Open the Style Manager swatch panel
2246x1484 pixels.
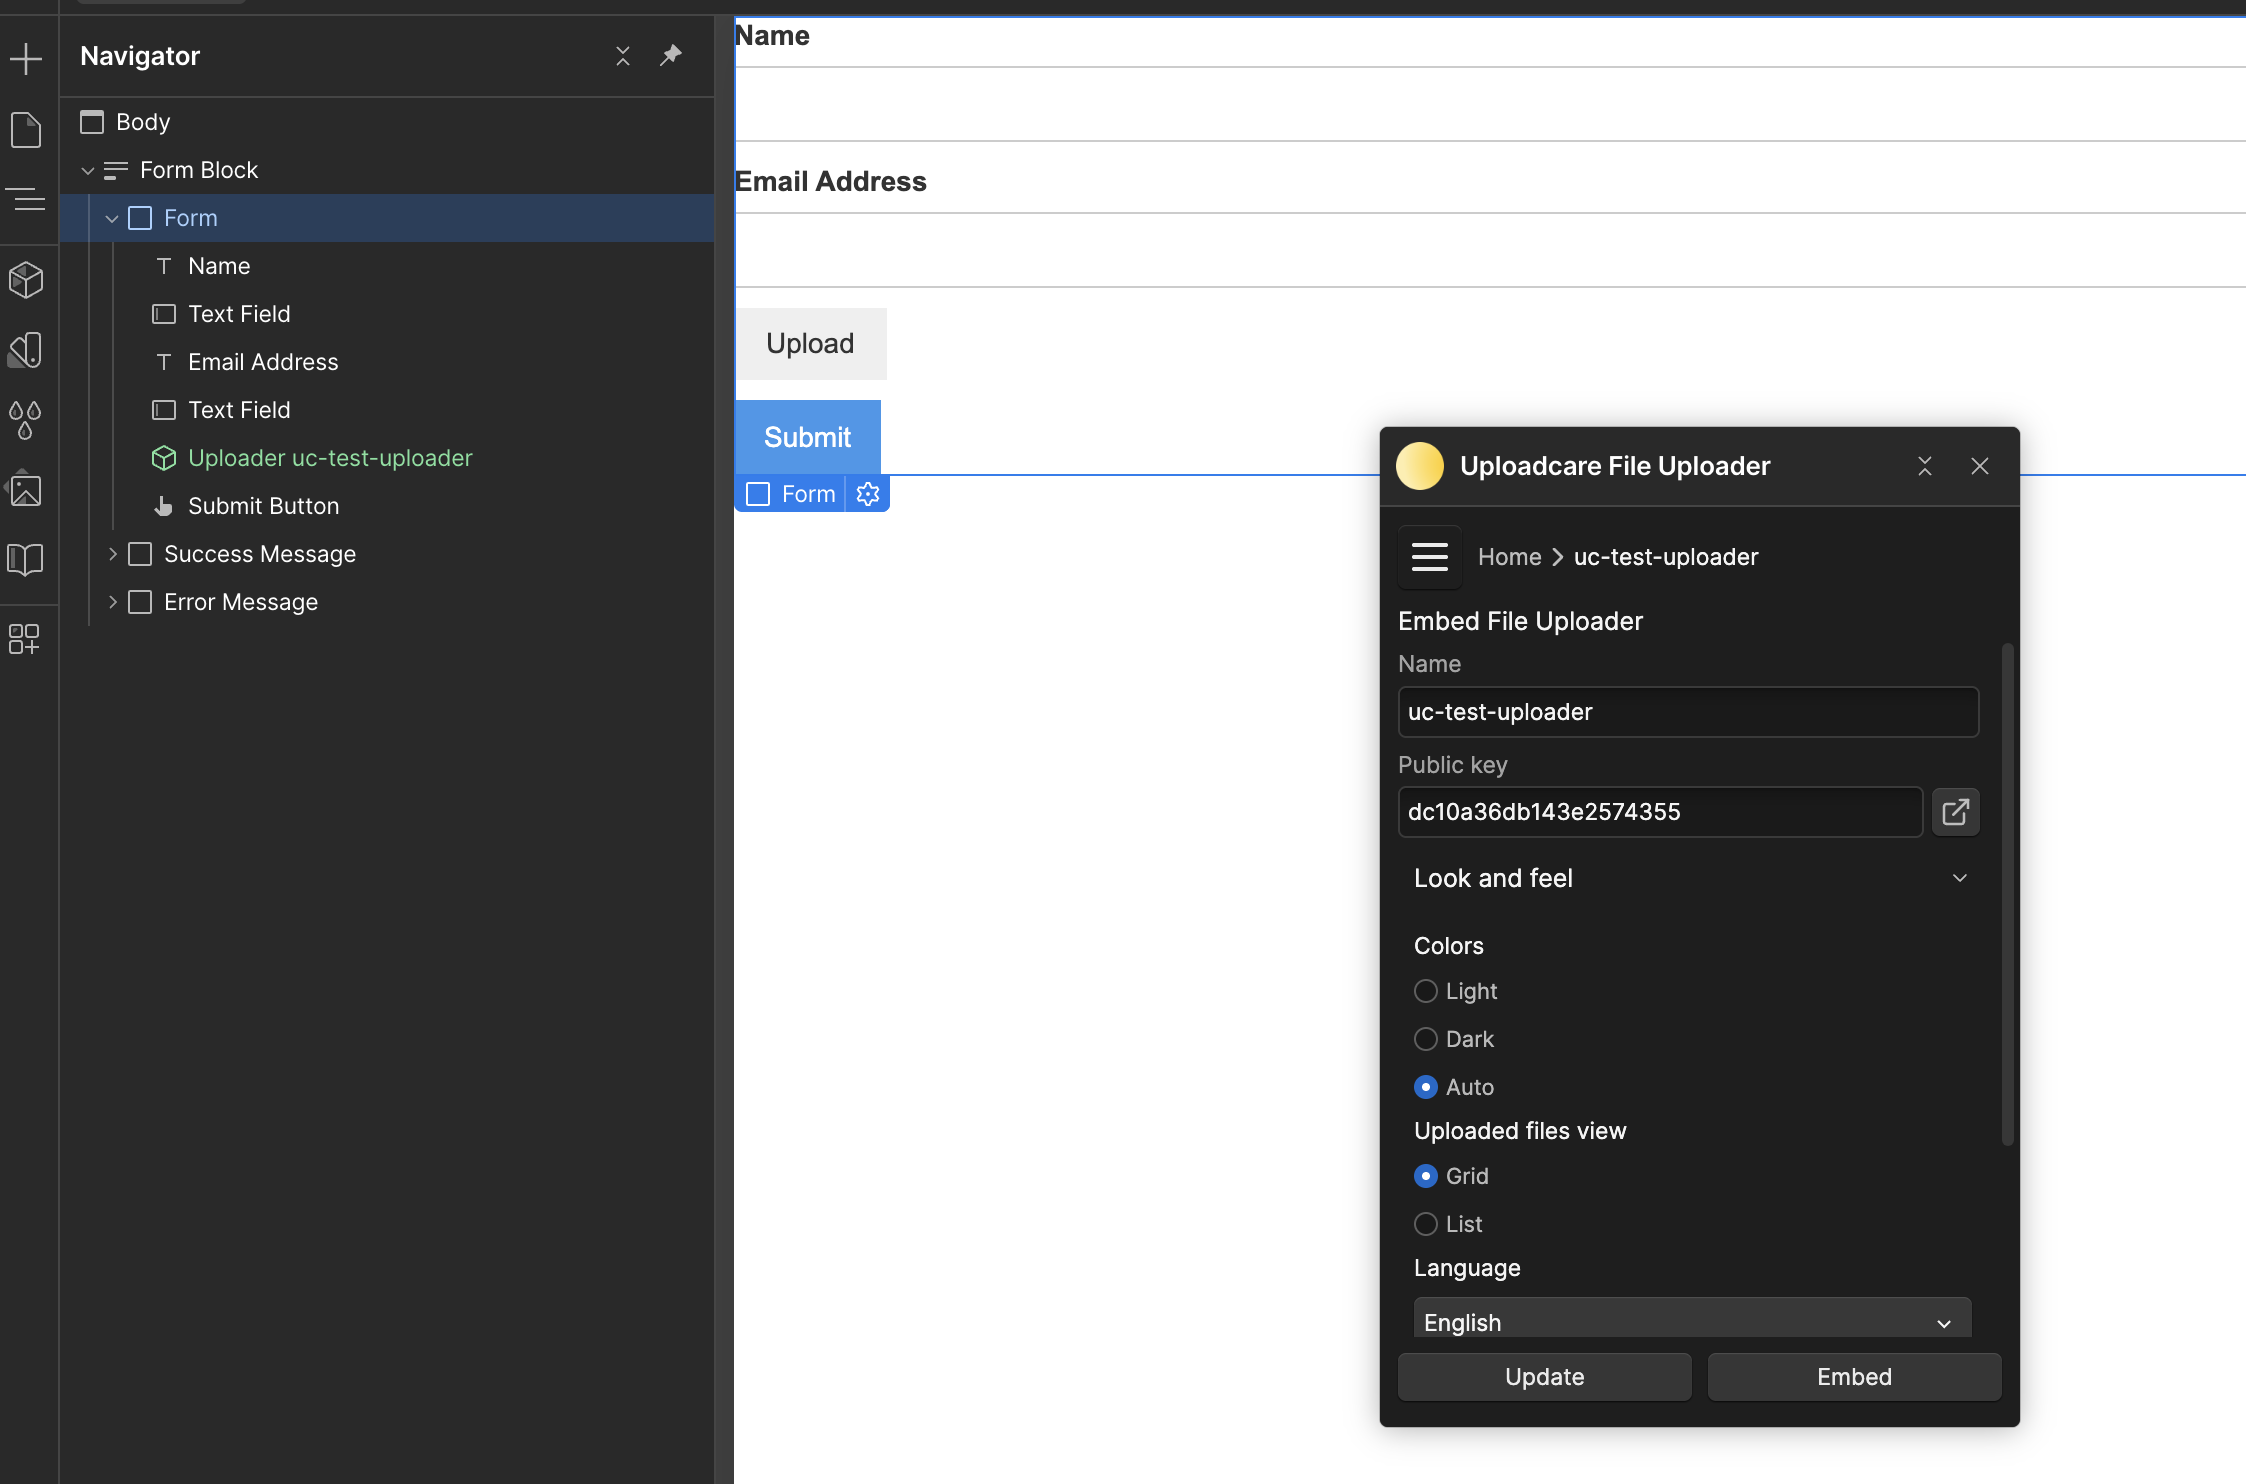point(26,349)
